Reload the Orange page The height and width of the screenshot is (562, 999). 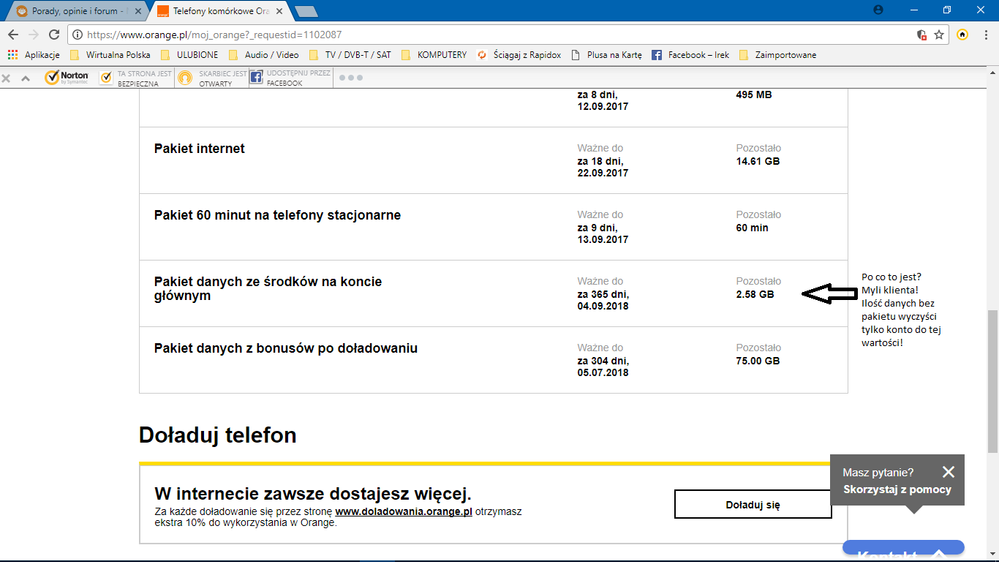(54, 34)
